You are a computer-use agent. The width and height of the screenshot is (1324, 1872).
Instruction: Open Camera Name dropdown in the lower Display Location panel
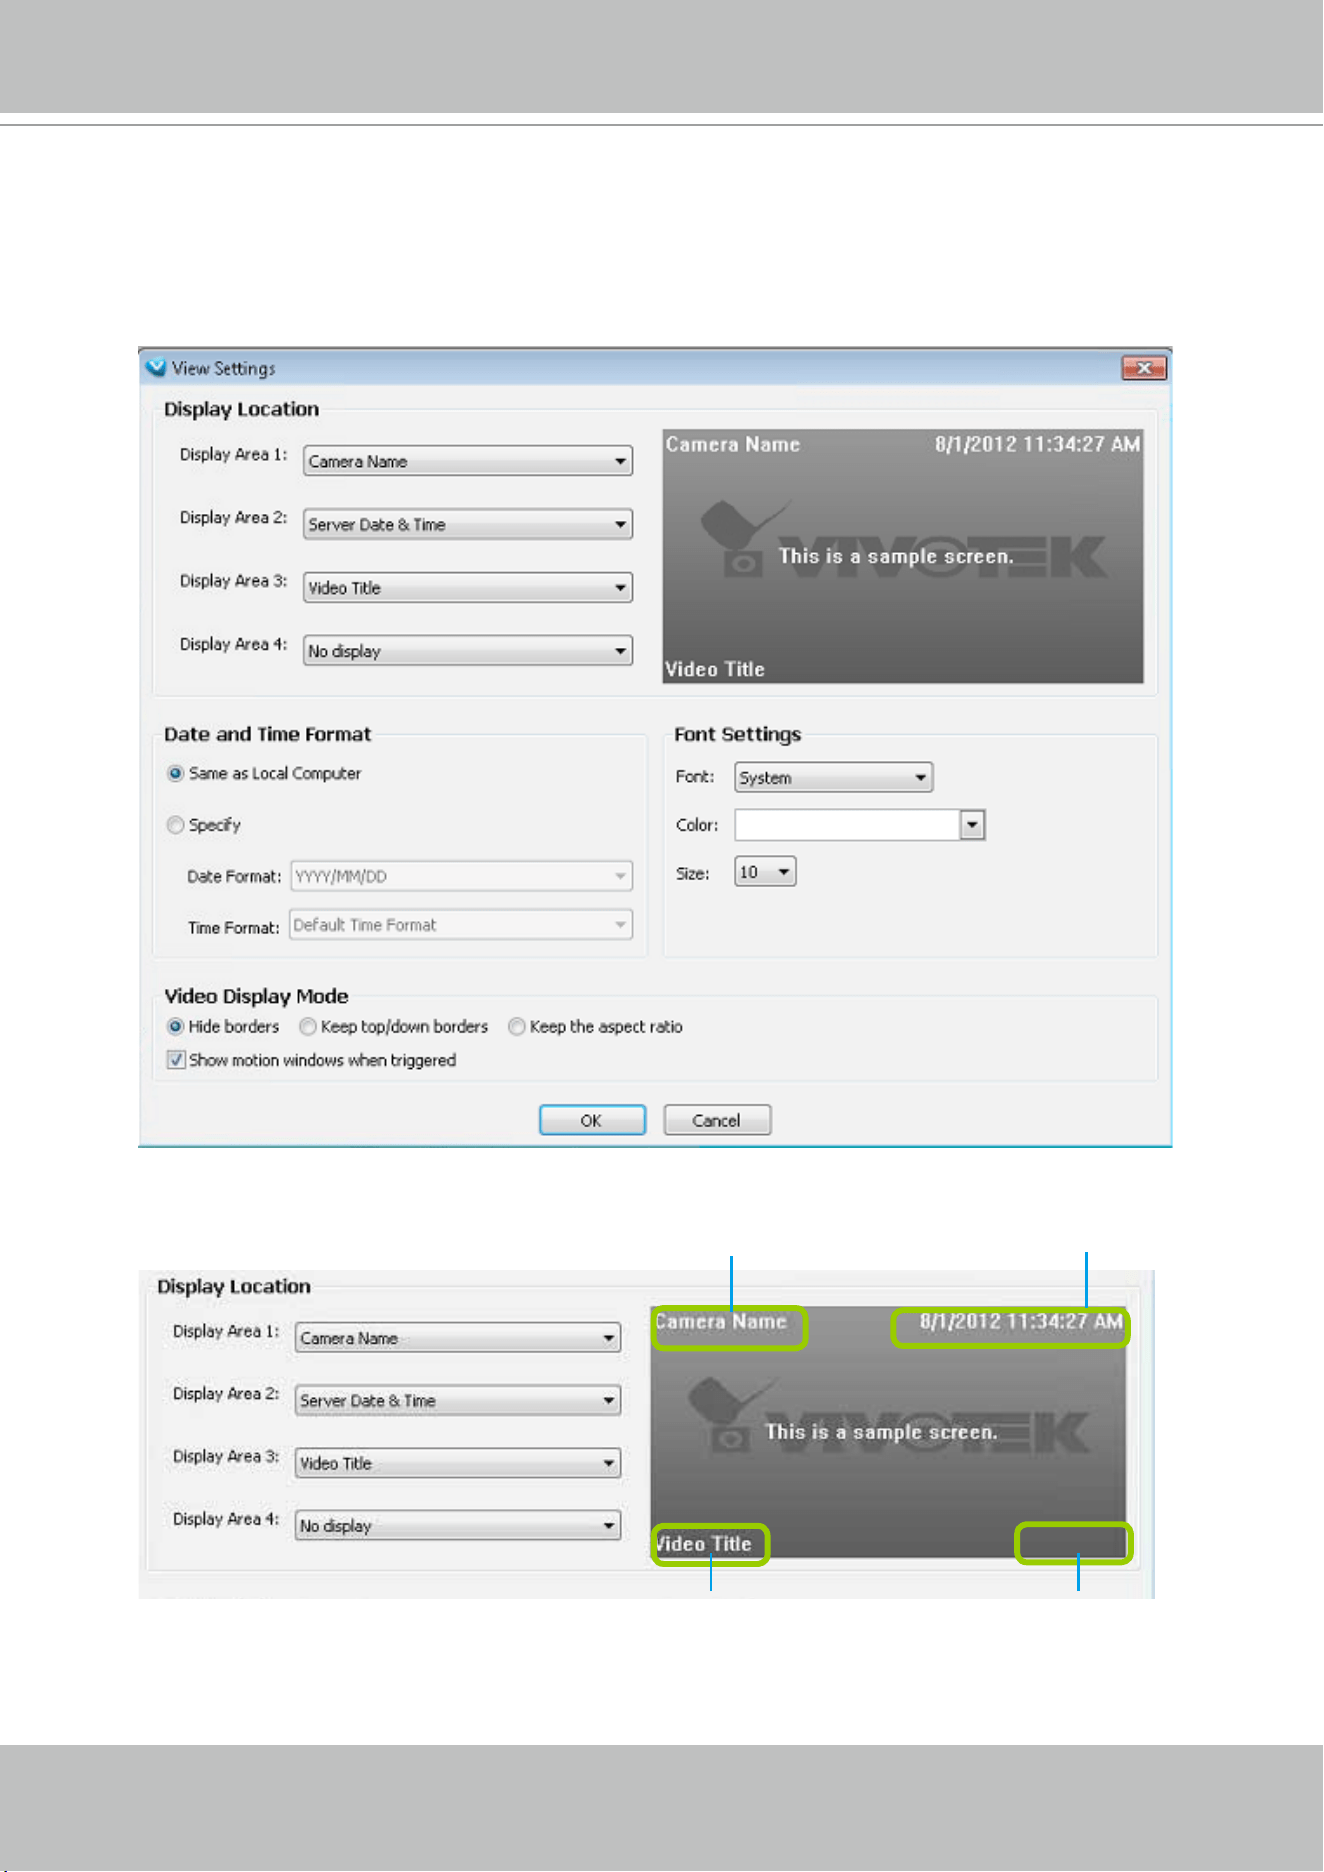coord(458,1338)
